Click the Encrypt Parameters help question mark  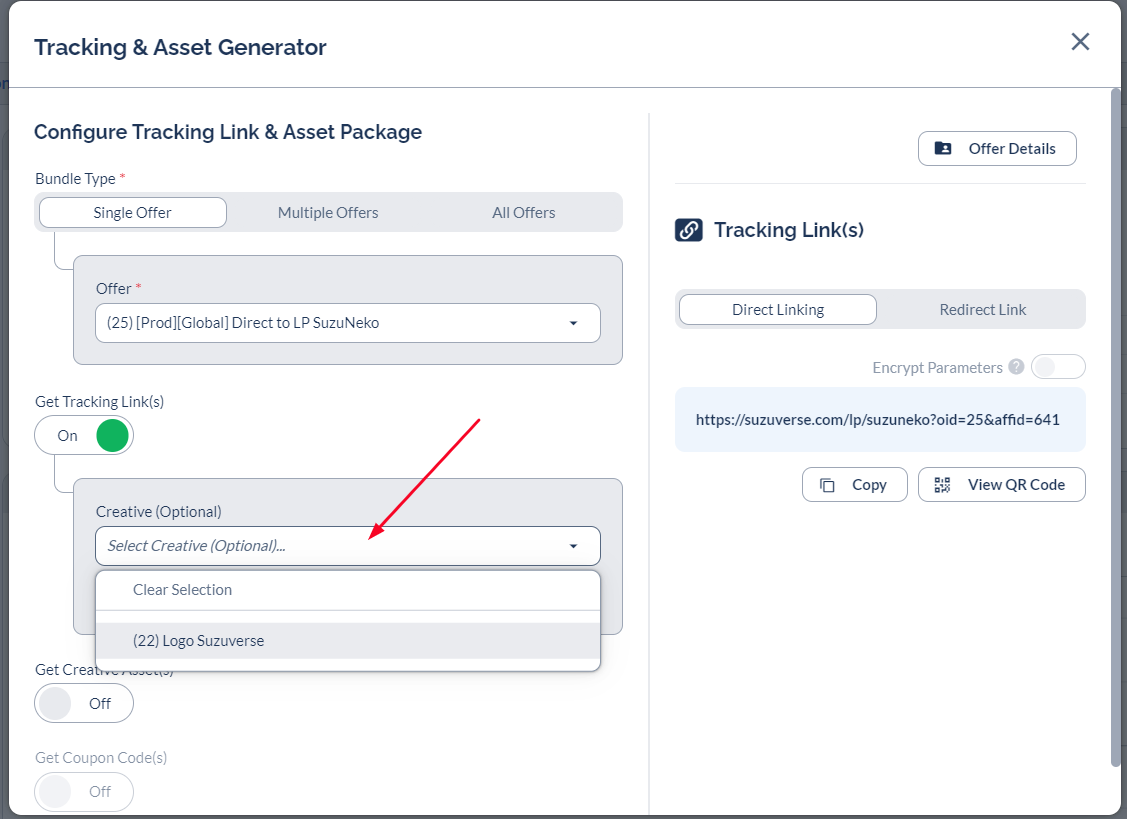(1016, 367)
